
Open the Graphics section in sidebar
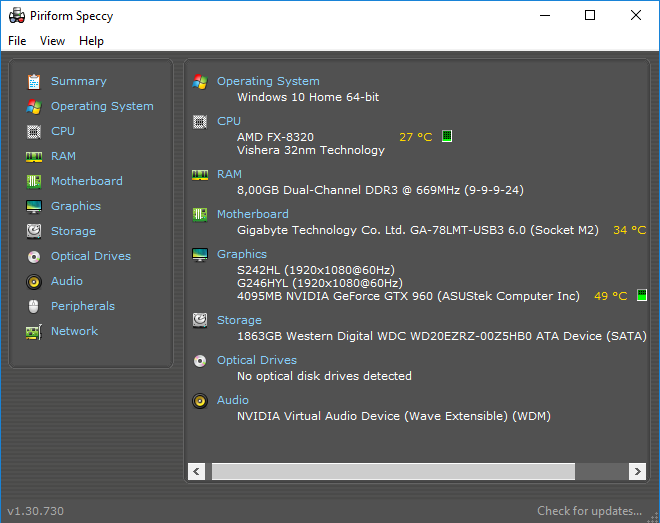click(76, 206)
